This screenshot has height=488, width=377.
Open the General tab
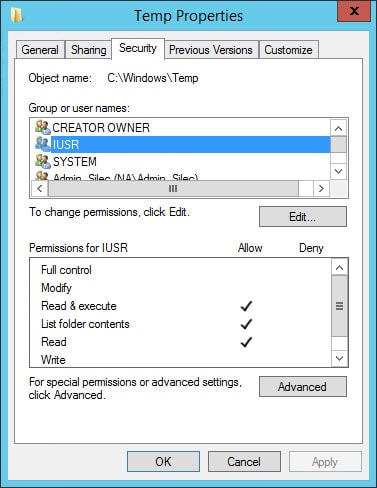click(40, 50)
